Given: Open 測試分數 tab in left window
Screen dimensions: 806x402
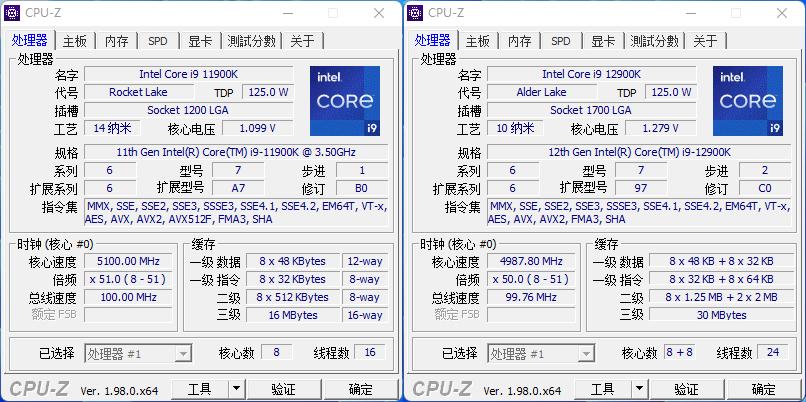Looking at the screenshot, I should pyautogui.click(x=251, y=41).
